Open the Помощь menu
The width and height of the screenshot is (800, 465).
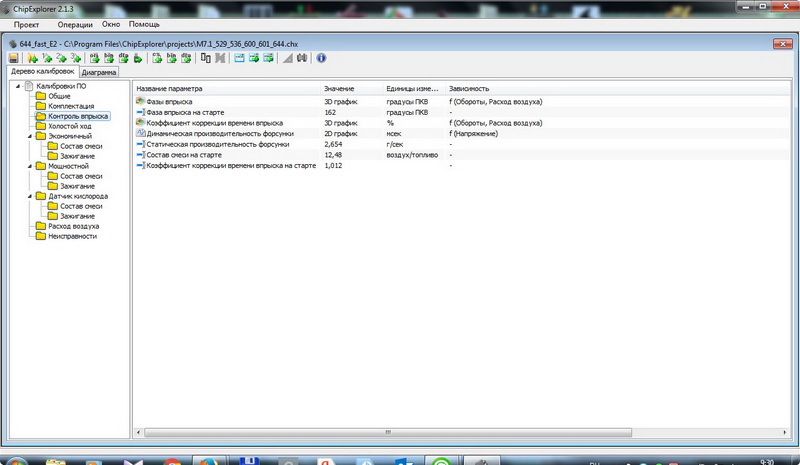tap(144, 22)
